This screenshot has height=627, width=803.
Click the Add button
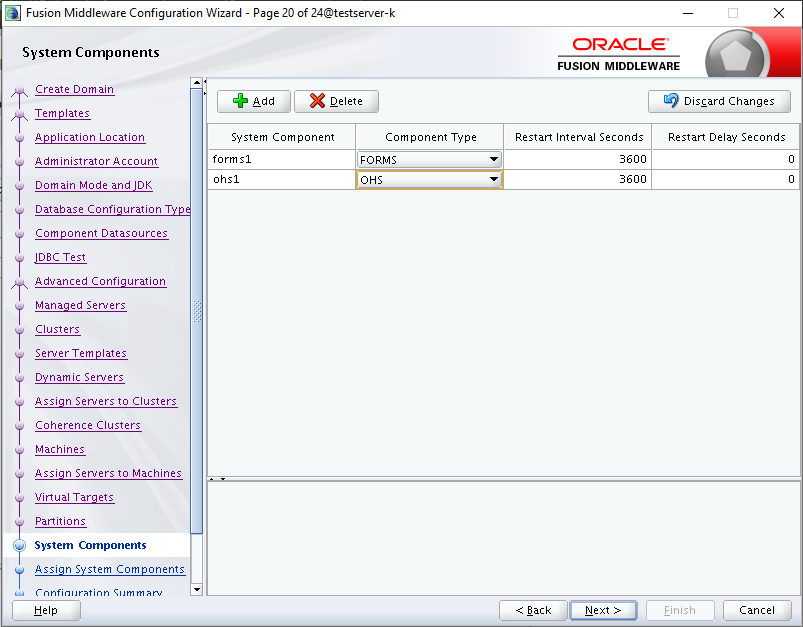tap(253, 101)
